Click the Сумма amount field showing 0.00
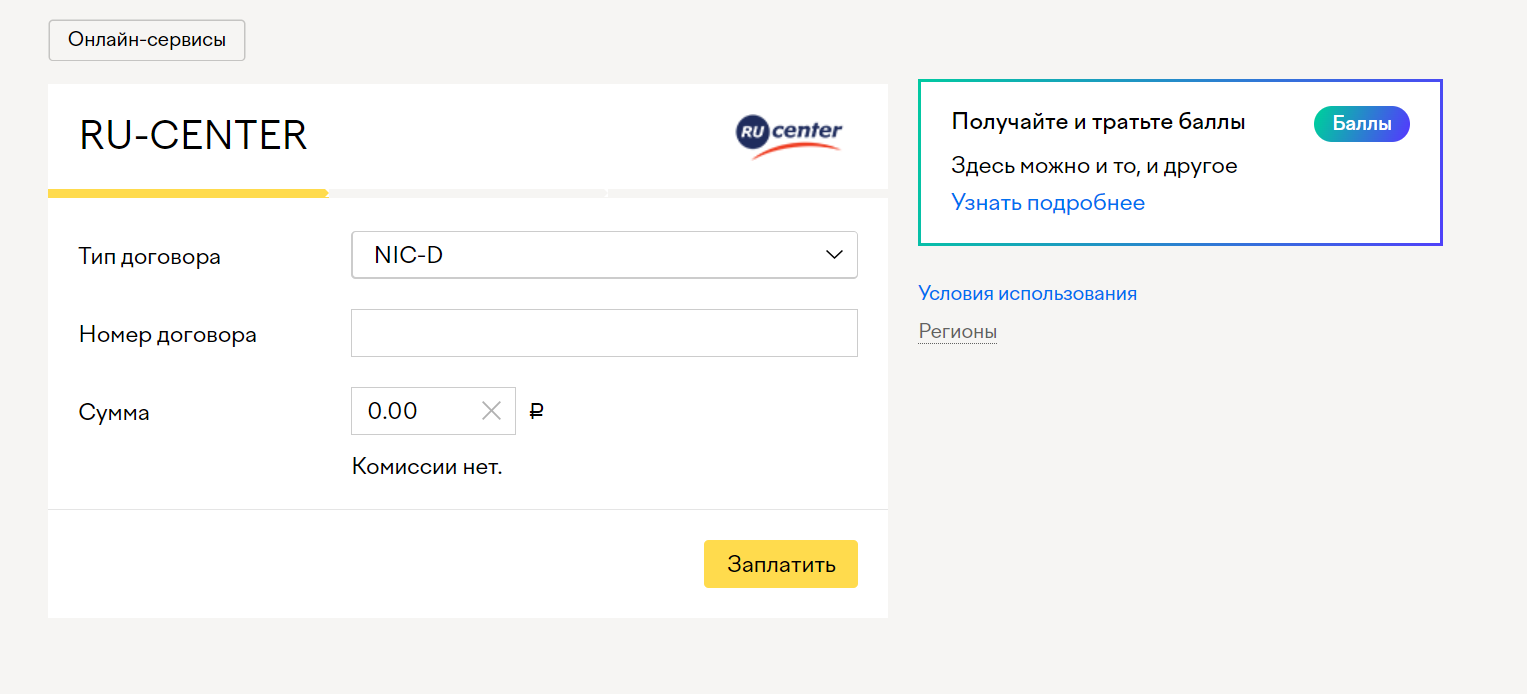Screen dimensions: 1527x694 pyautogui.click(x=433, y=411)
